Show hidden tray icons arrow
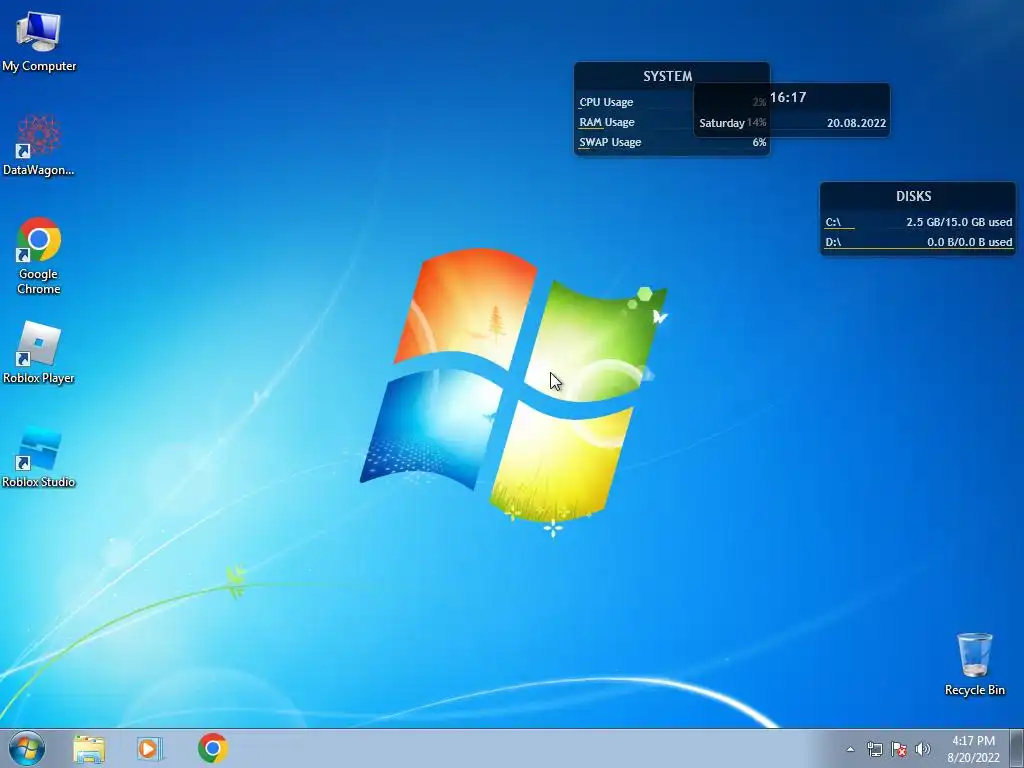Image resolution: width=1024 pixels, height=768 pixels. 850,749
